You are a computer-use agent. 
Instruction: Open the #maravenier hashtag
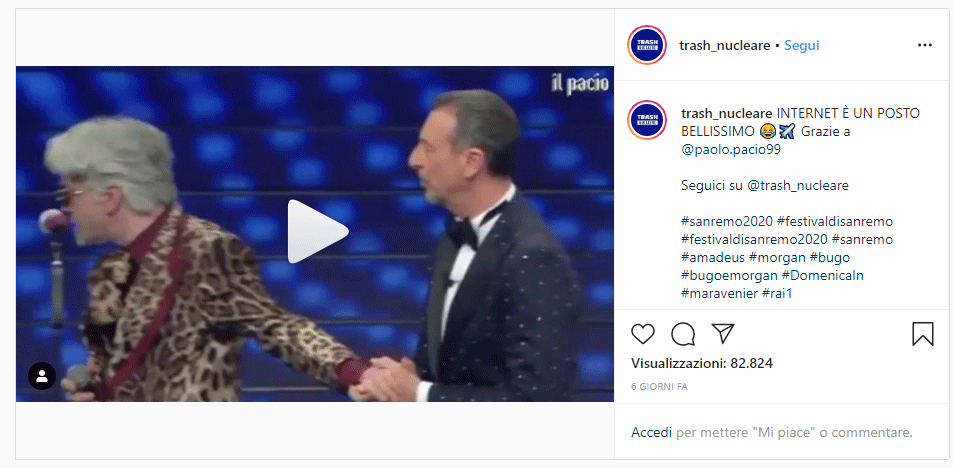pyautogui.click(x=720, y=294)
